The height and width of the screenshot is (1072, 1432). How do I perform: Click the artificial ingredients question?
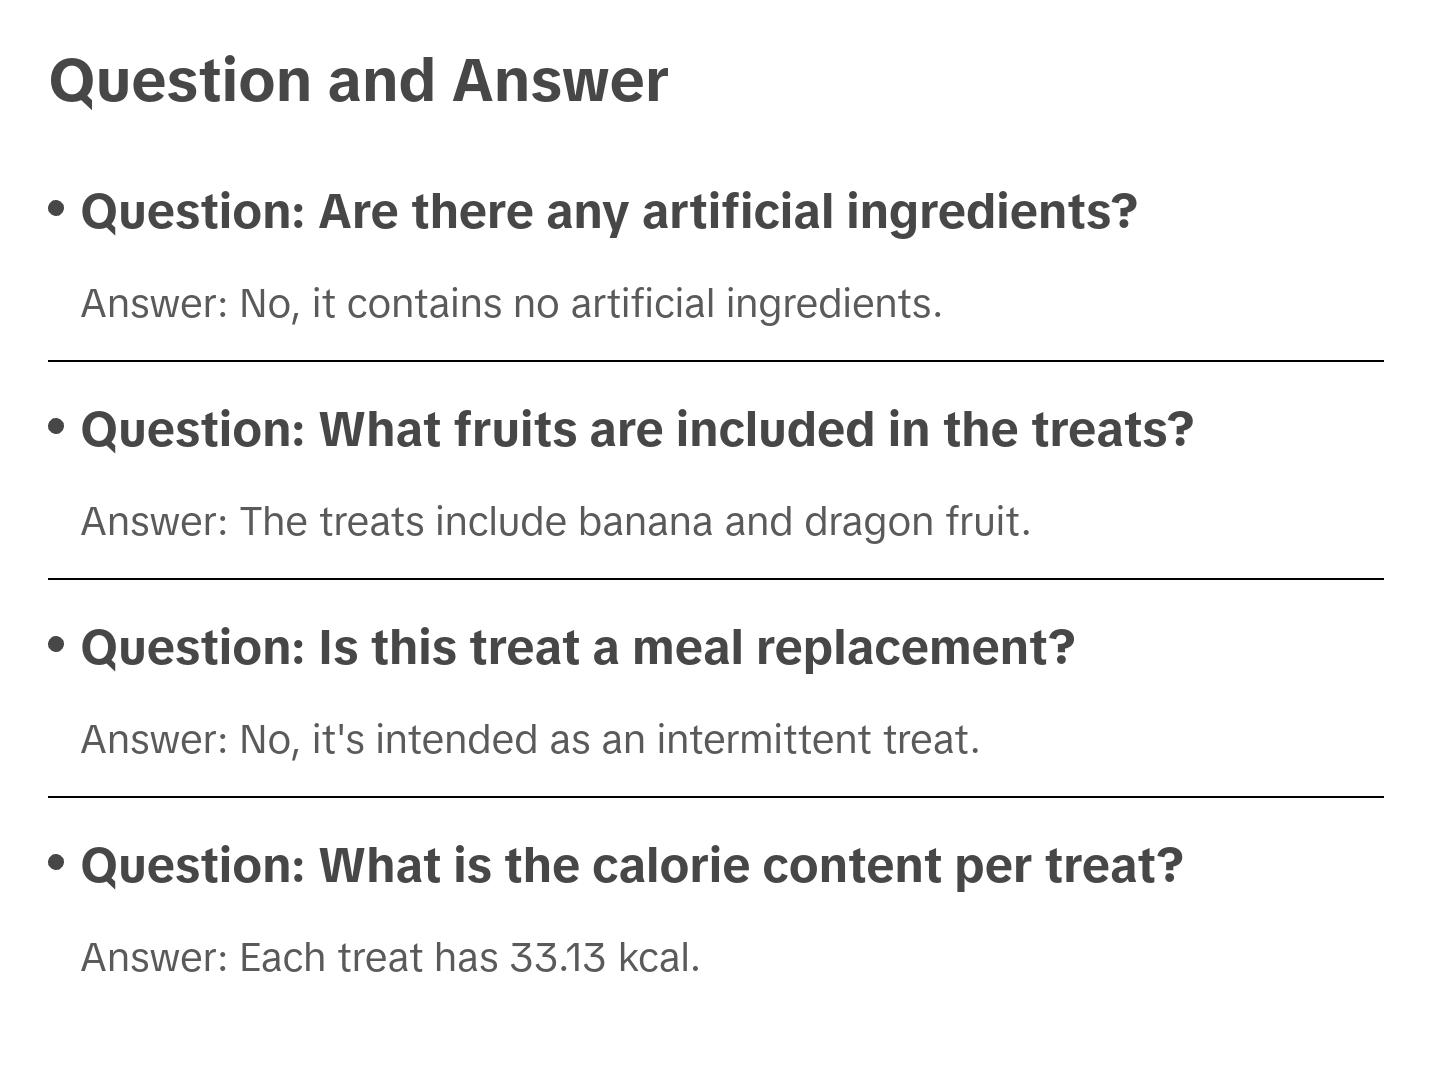(608, 212)
